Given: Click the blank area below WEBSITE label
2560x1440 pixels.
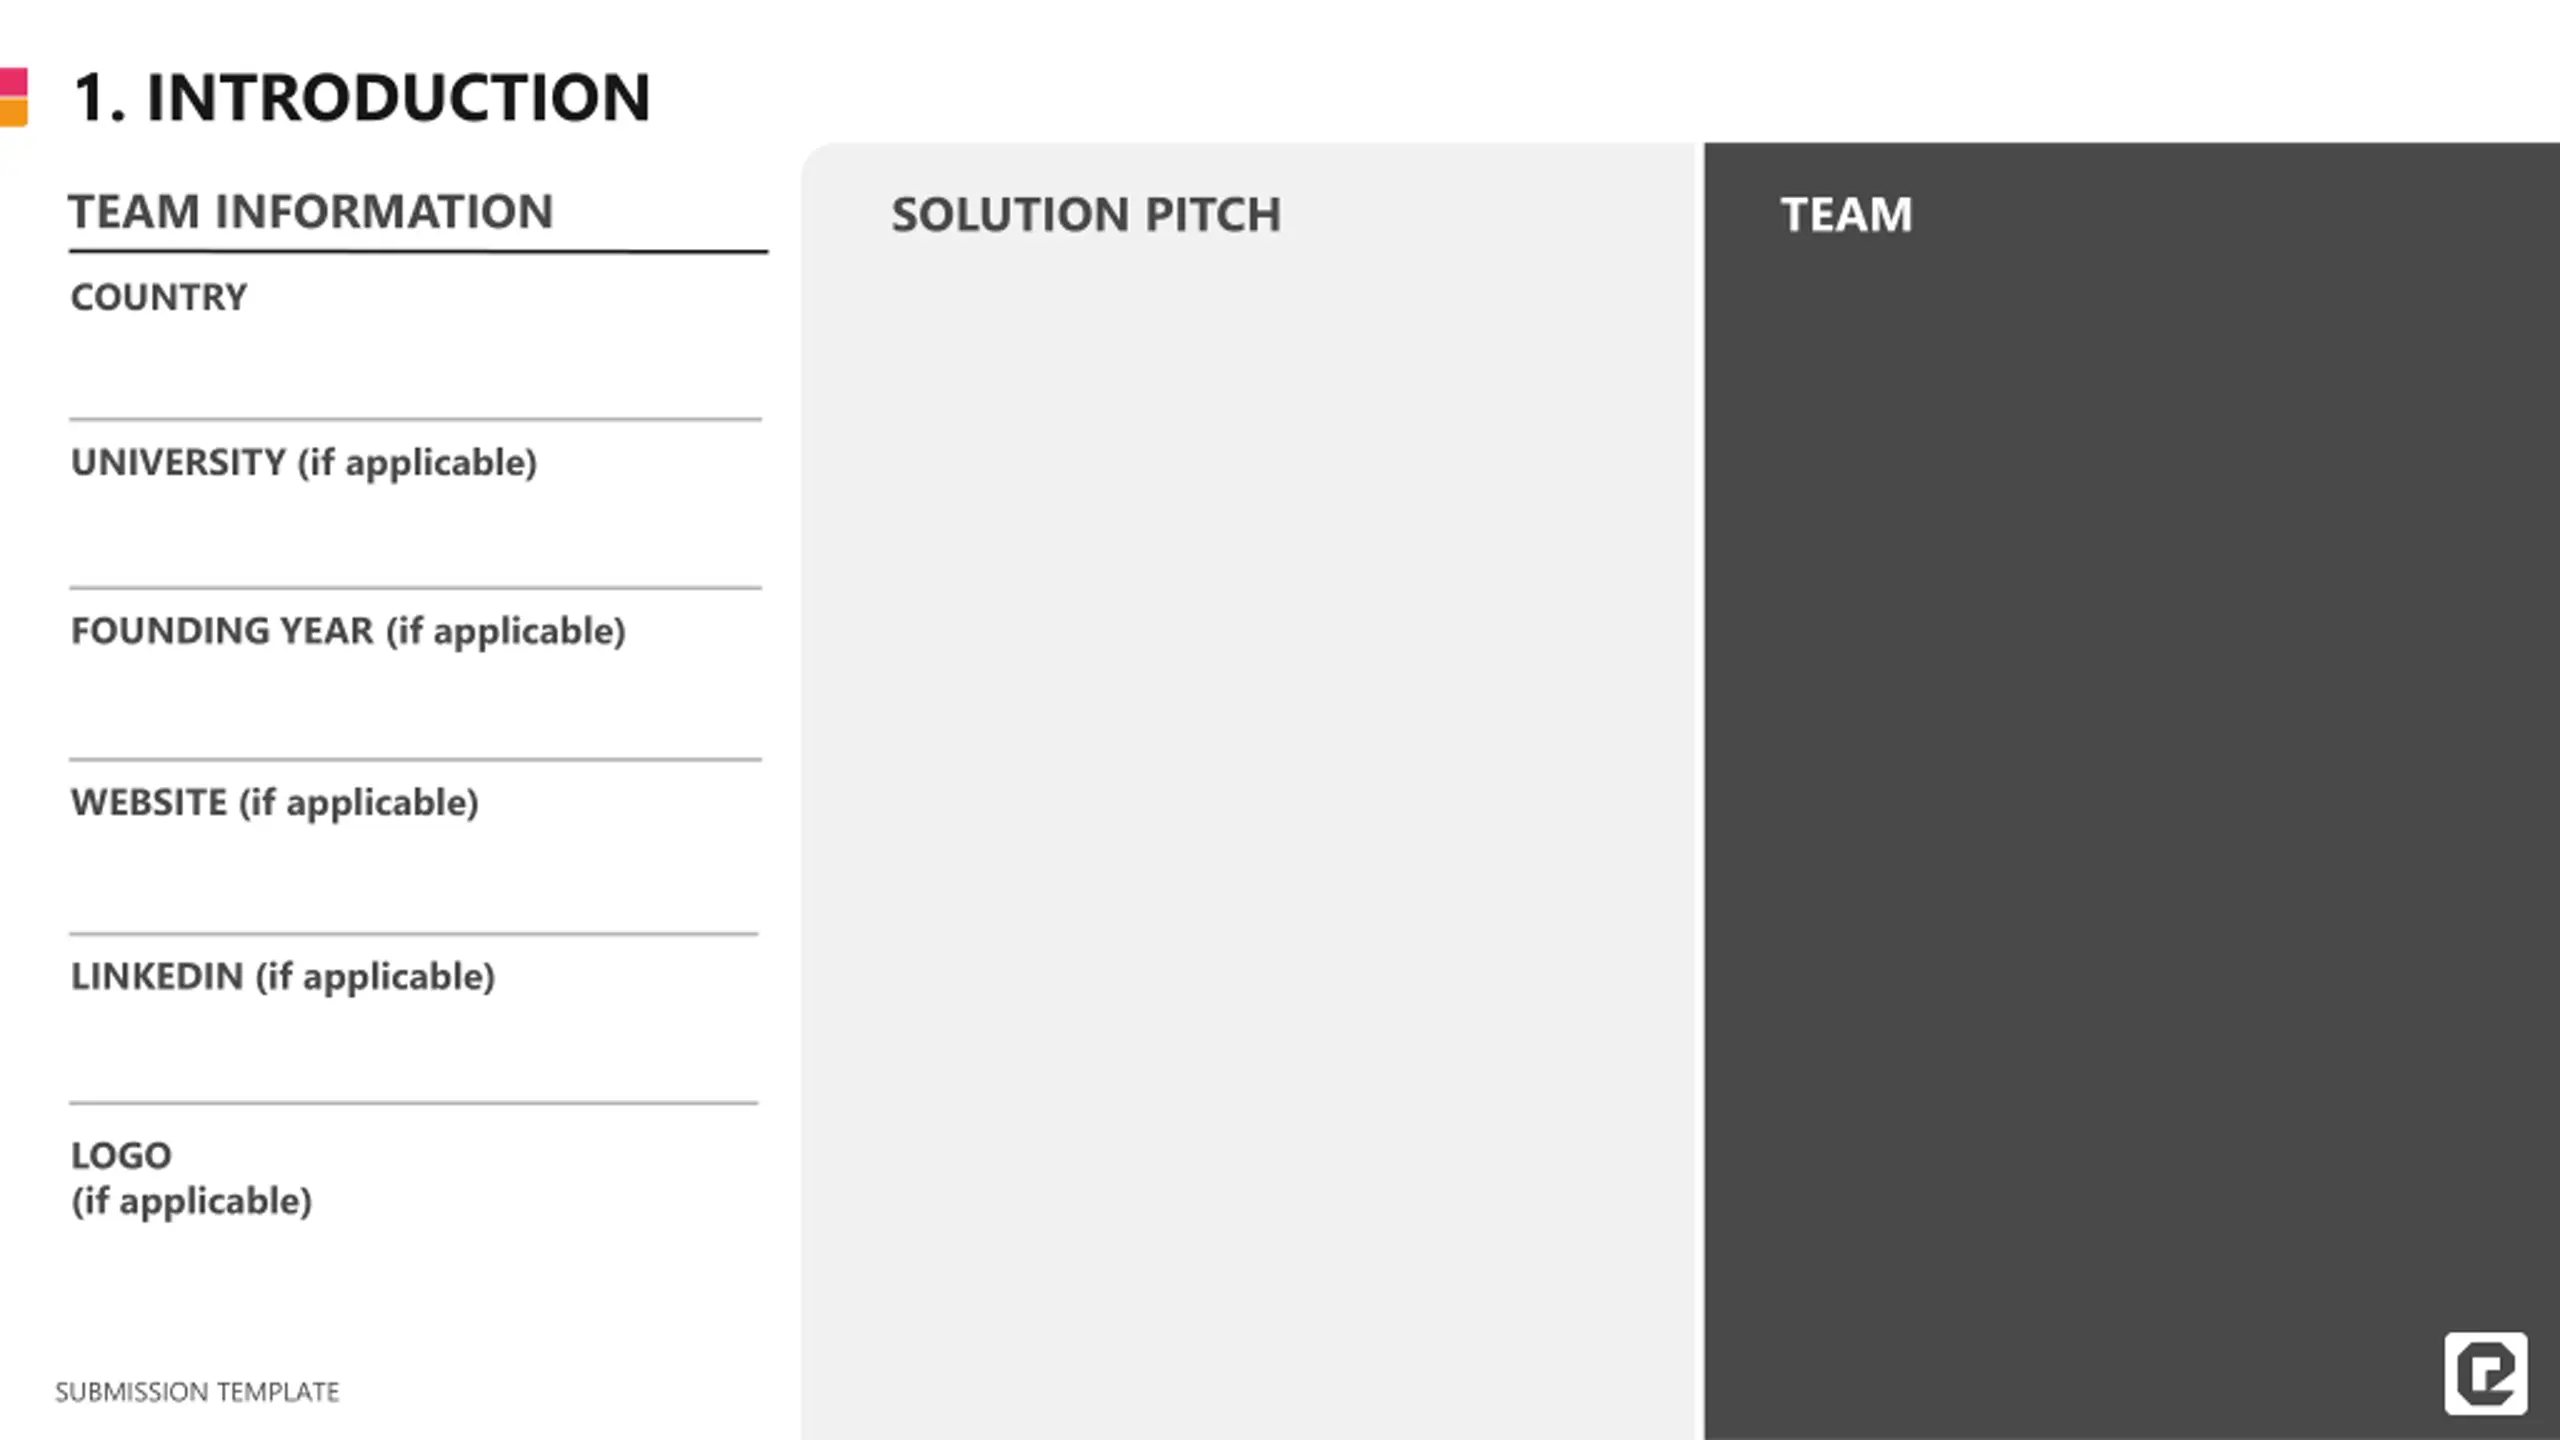Looking at the screenshot, I should [x=415, y=879].
